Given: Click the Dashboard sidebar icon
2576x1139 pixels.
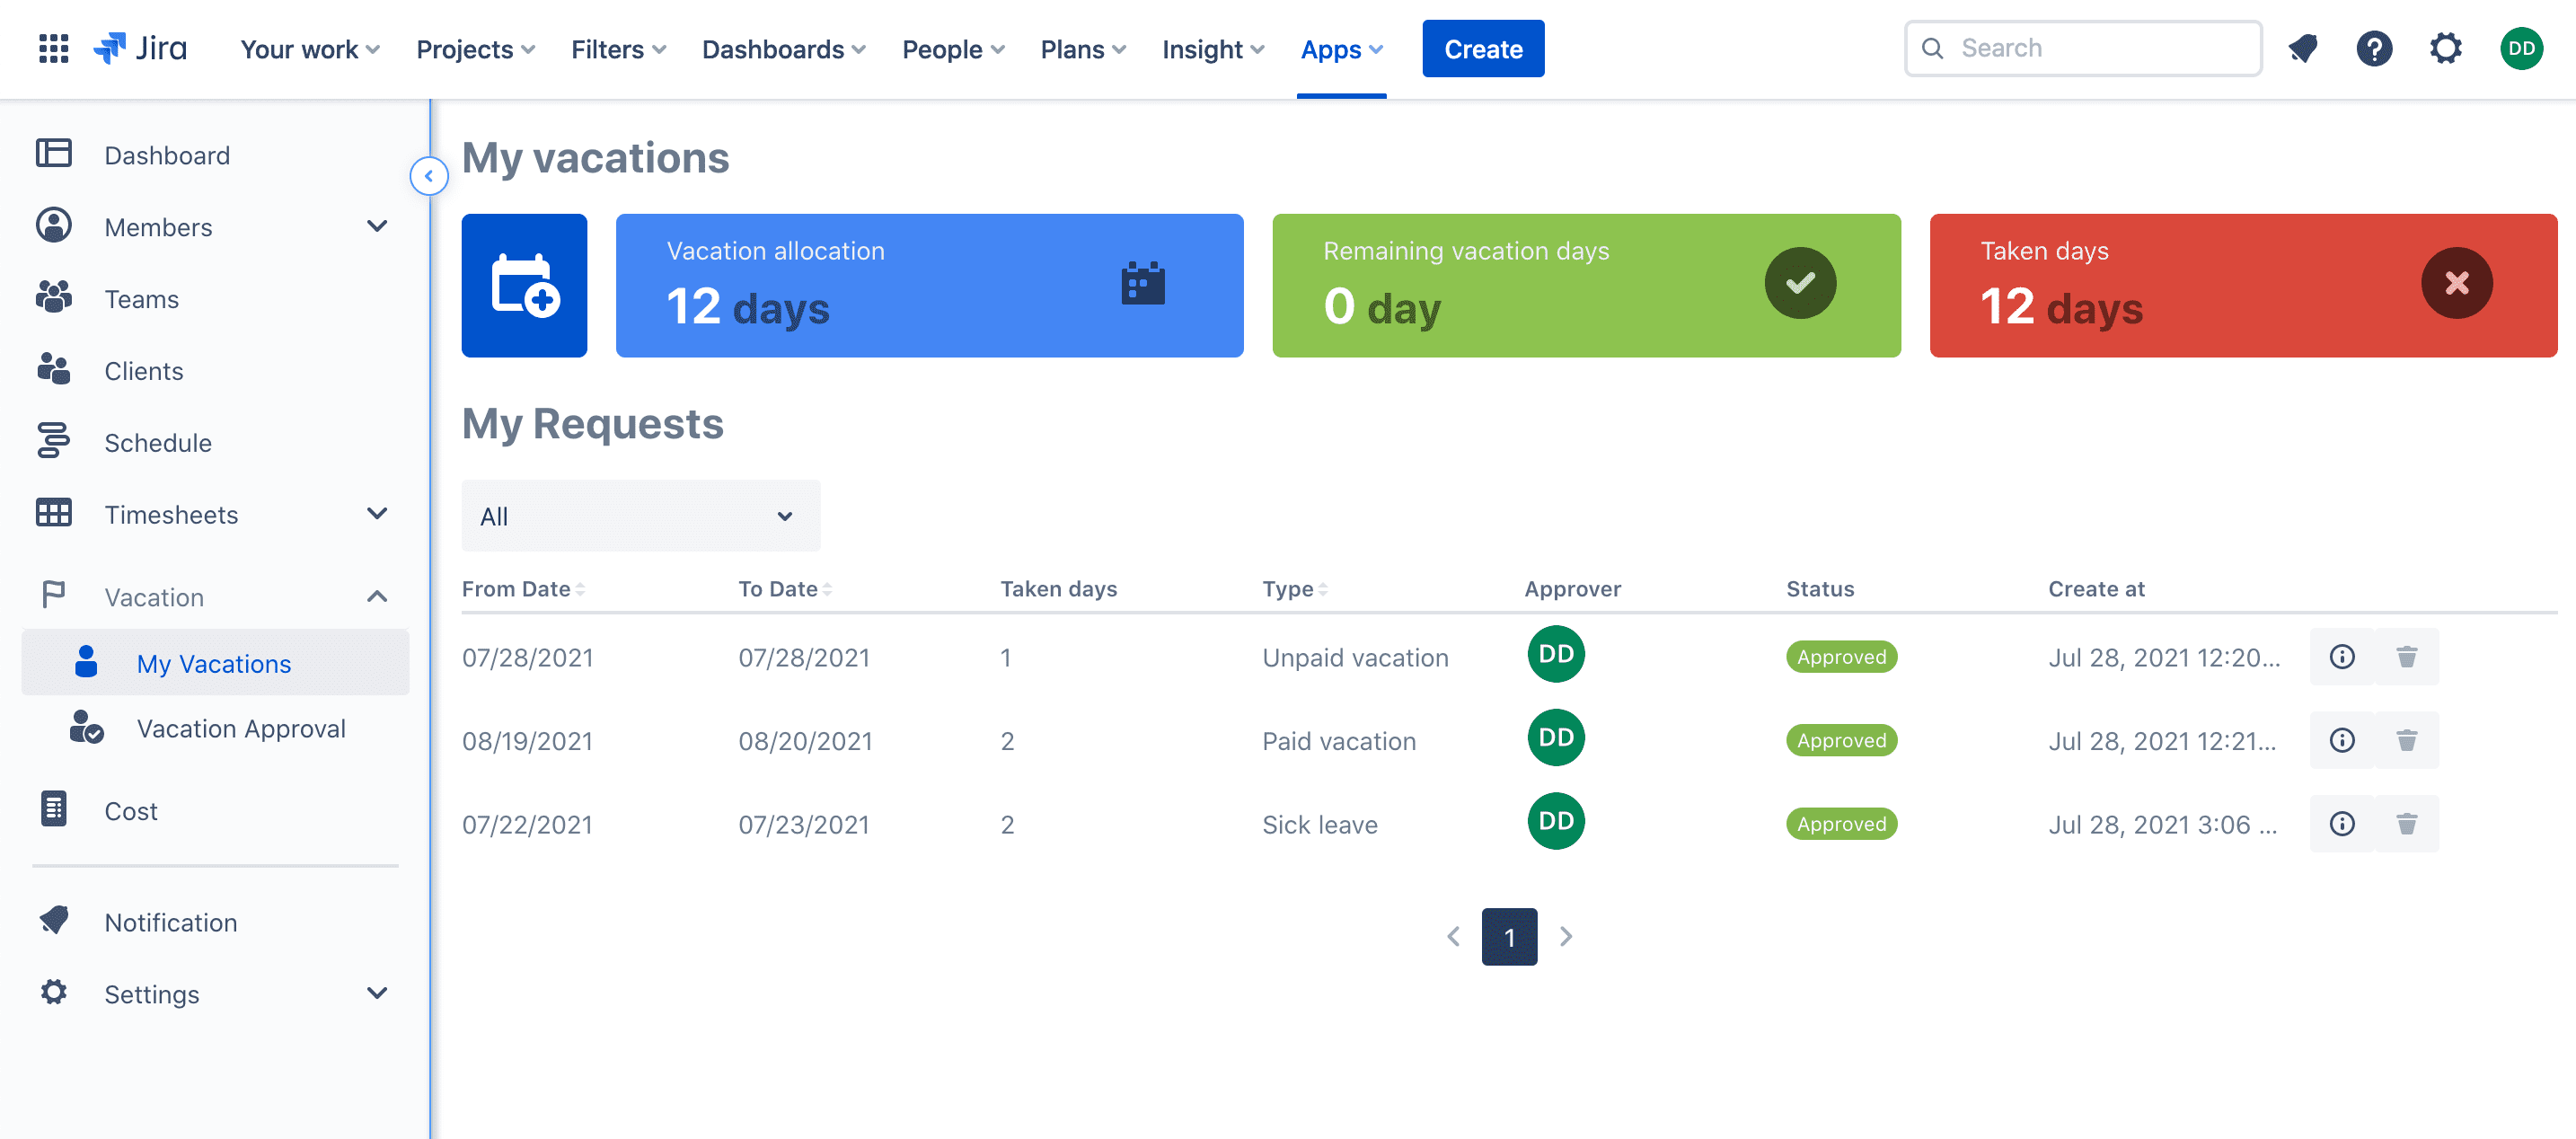Looking at the screenshot, I should point(54,154).
